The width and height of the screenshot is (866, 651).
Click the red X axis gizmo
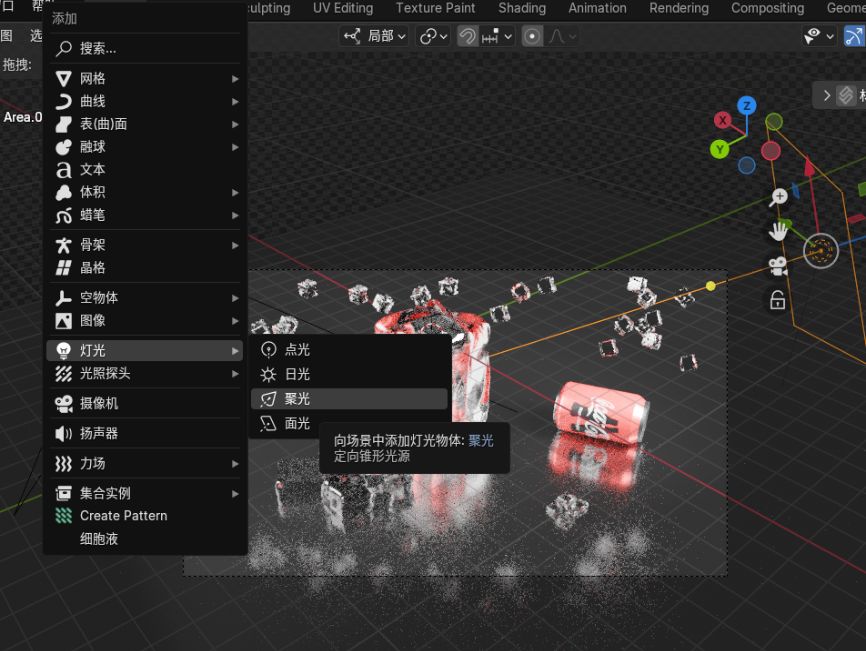[722, 120]
